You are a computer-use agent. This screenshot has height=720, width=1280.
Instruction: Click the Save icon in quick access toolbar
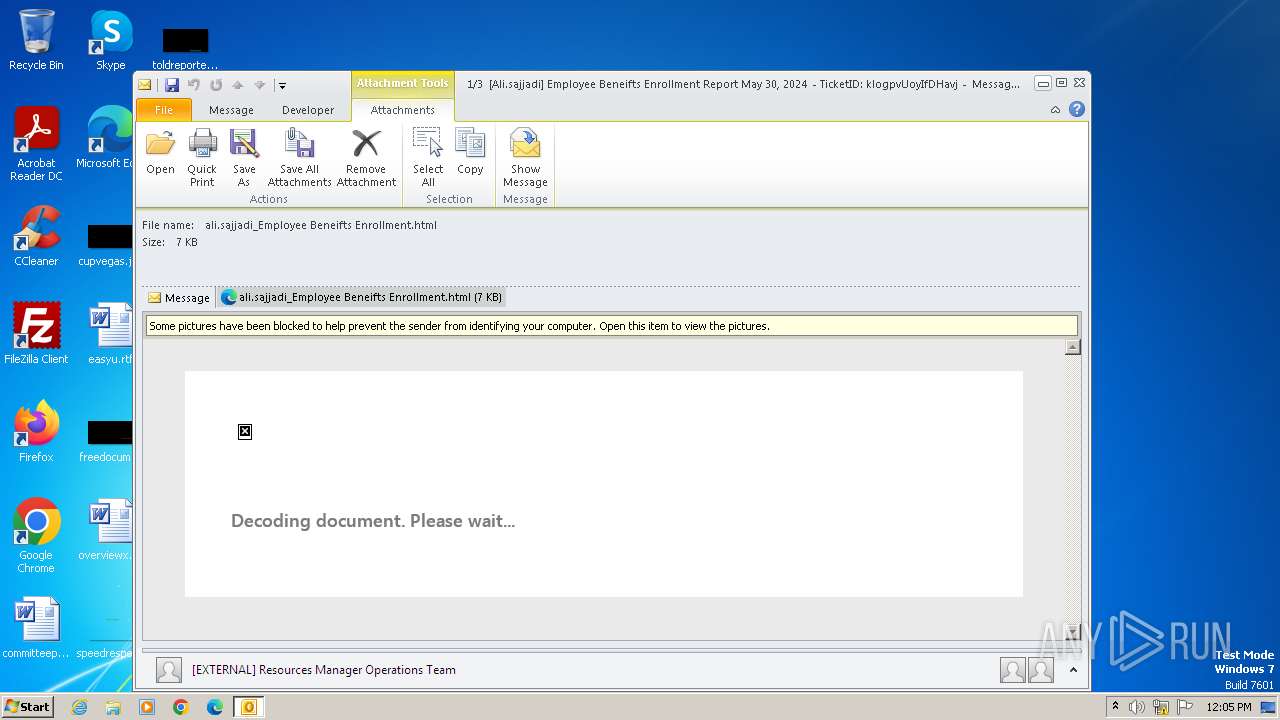point(172,85)
